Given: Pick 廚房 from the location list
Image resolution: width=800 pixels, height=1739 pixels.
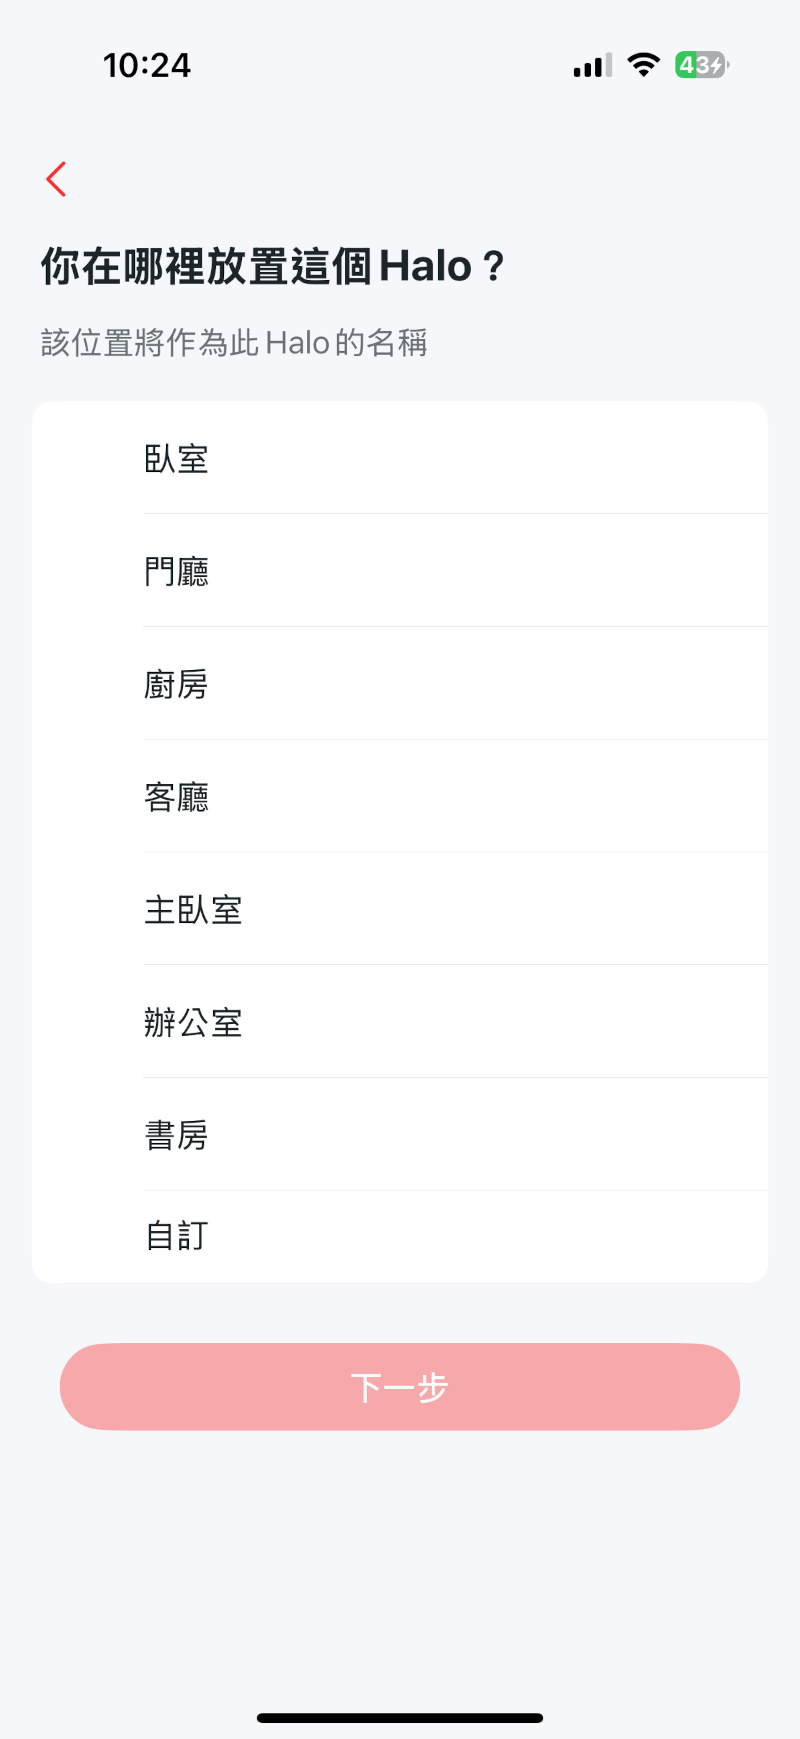Looking at the screenshot, I should (x=177, y=685).
